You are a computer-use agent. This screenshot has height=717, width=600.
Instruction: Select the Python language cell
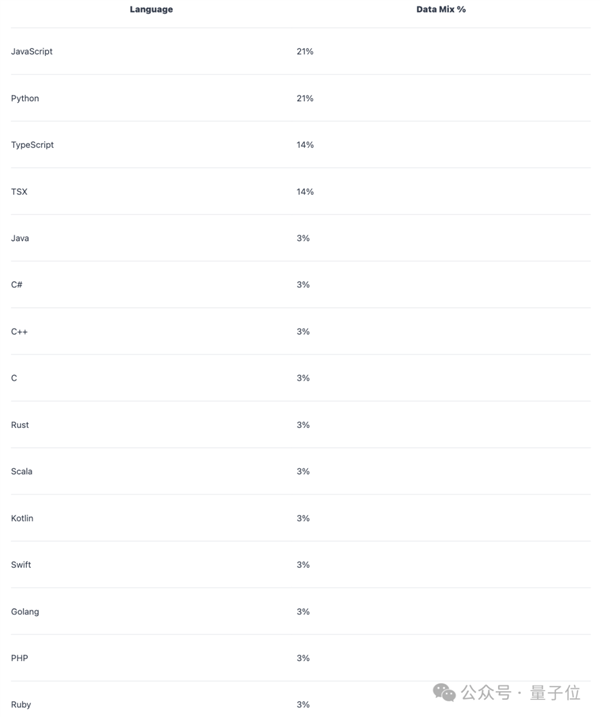coord(25,98)
